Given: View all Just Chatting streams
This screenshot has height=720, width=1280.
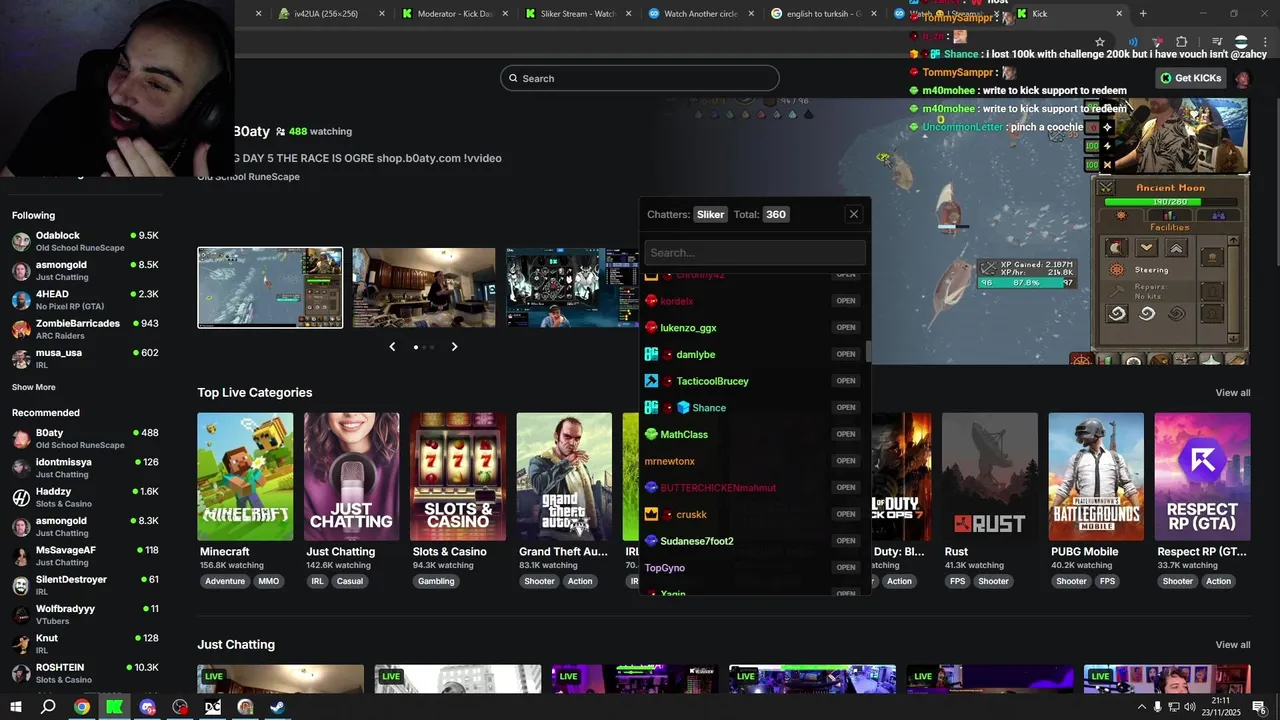Looking at the screenshot, I should coord(1233,645).
